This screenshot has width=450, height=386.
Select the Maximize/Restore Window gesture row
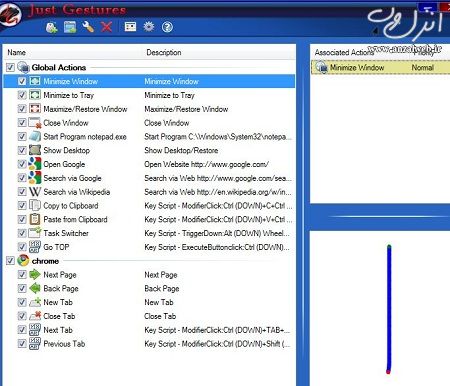(x=149, y=109)
